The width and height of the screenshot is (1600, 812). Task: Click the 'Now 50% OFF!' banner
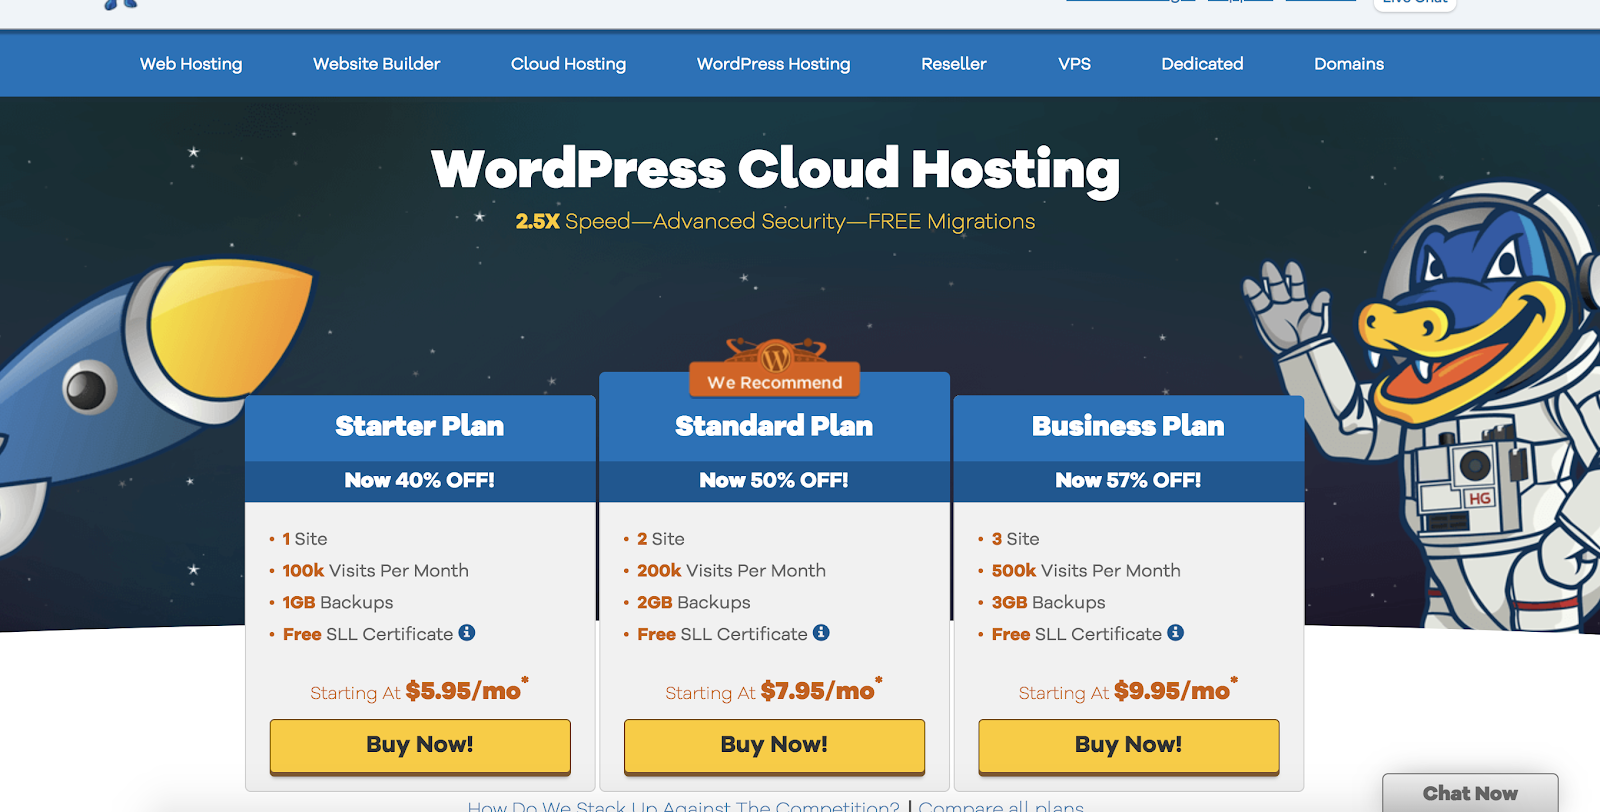774,481
